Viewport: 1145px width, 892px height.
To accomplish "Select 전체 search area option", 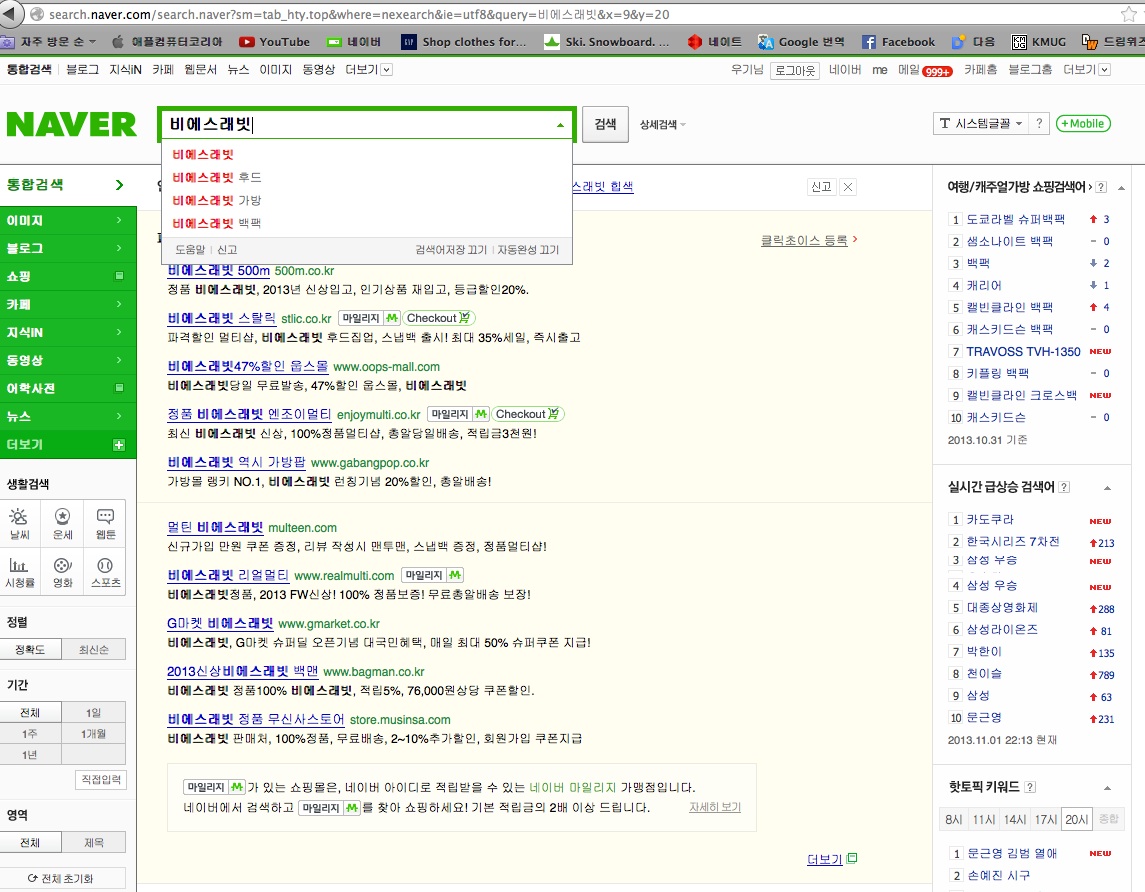I will (x=30, y=842).
